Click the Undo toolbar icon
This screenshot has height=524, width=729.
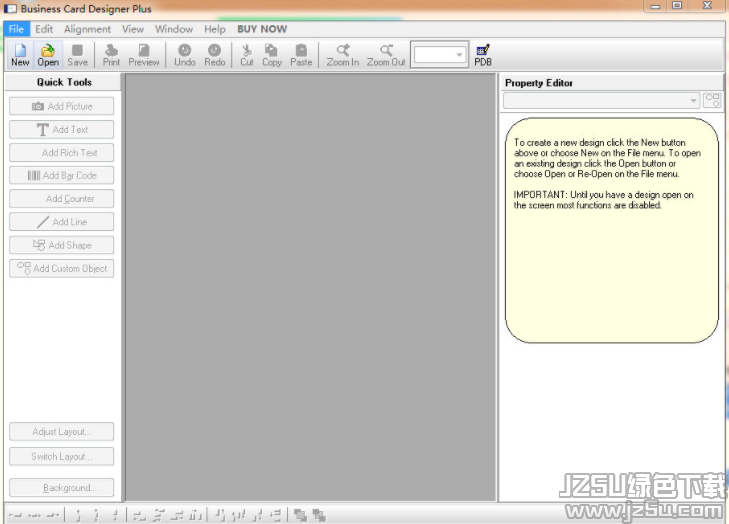pyautogui.click(x=185, y=55)
